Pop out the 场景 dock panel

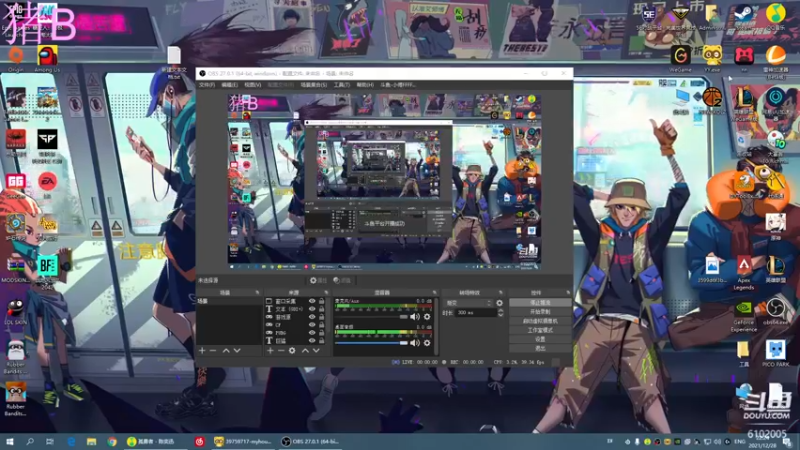tap(257, 292)
